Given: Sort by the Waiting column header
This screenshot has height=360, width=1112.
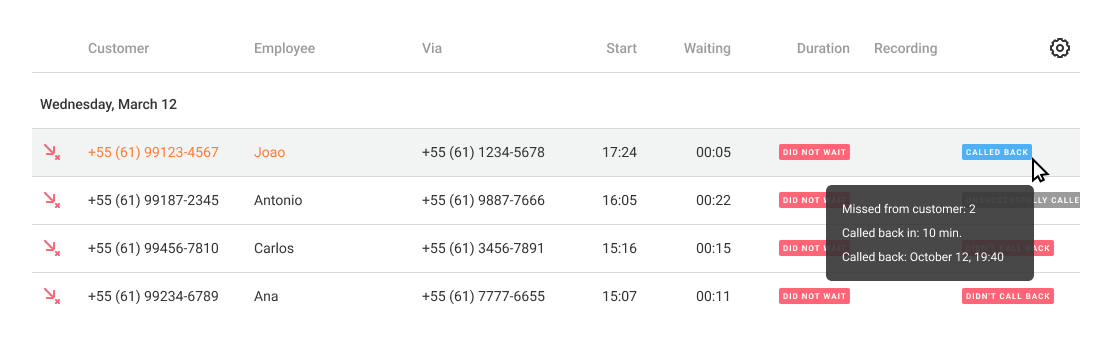Looking at the screenshot, I should click(707, 49).
